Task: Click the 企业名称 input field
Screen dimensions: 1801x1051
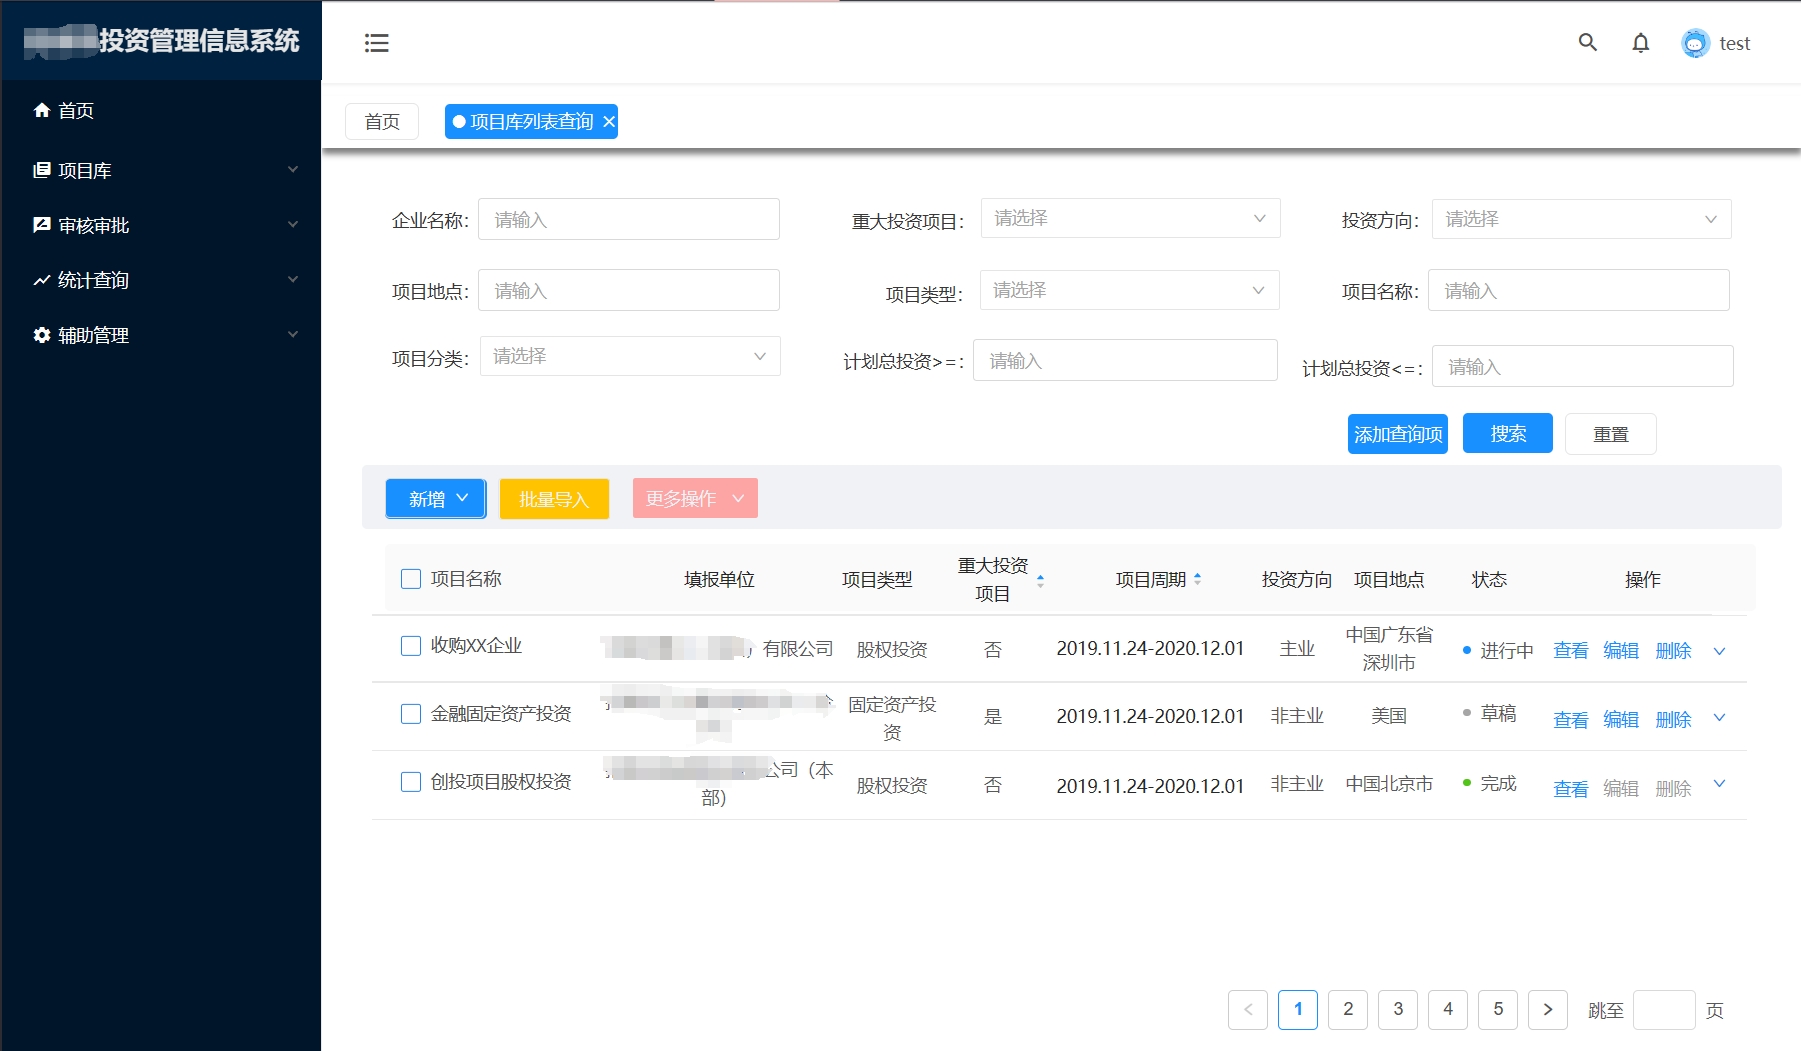Action: coord(629,219)
